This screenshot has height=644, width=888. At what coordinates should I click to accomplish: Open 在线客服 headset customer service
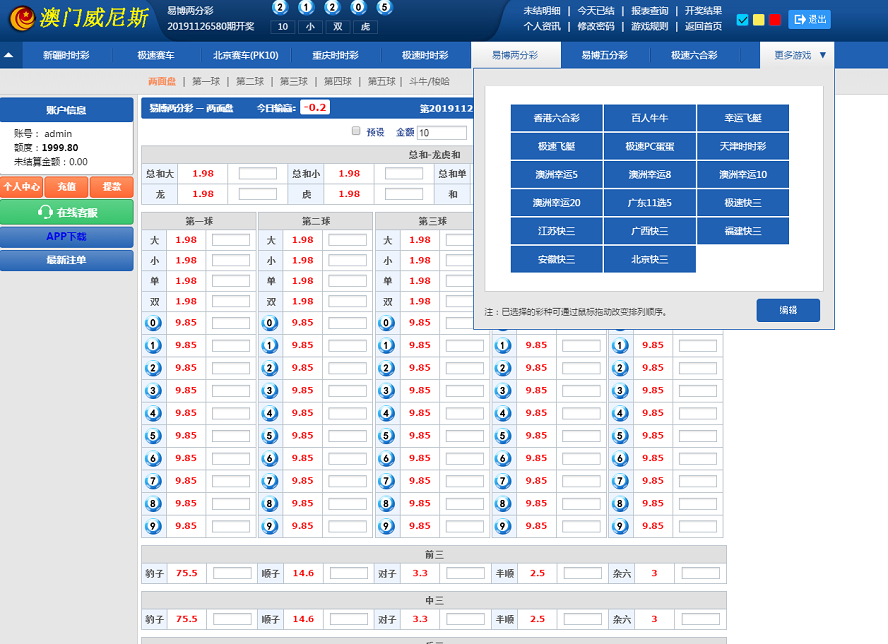[x=66, y=212]
